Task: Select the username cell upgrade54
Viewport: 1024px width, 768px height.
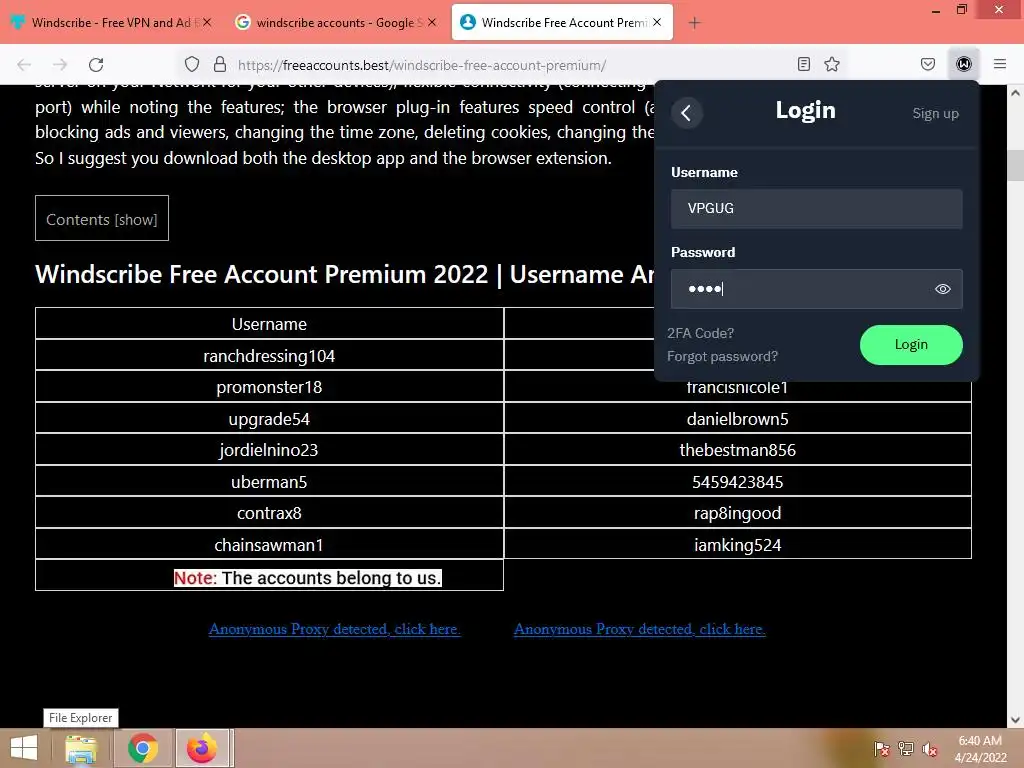Action: [269, 419]
